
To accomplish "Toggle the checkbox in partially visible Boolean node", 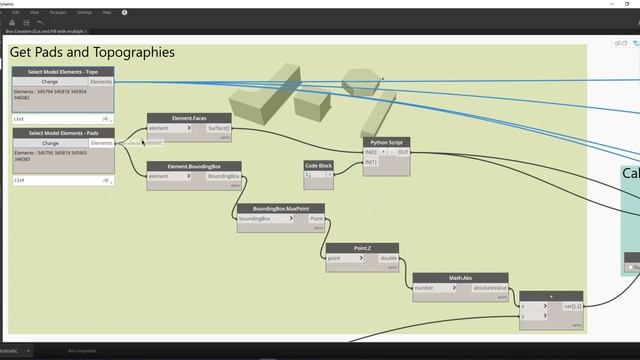I will (631, 267).
